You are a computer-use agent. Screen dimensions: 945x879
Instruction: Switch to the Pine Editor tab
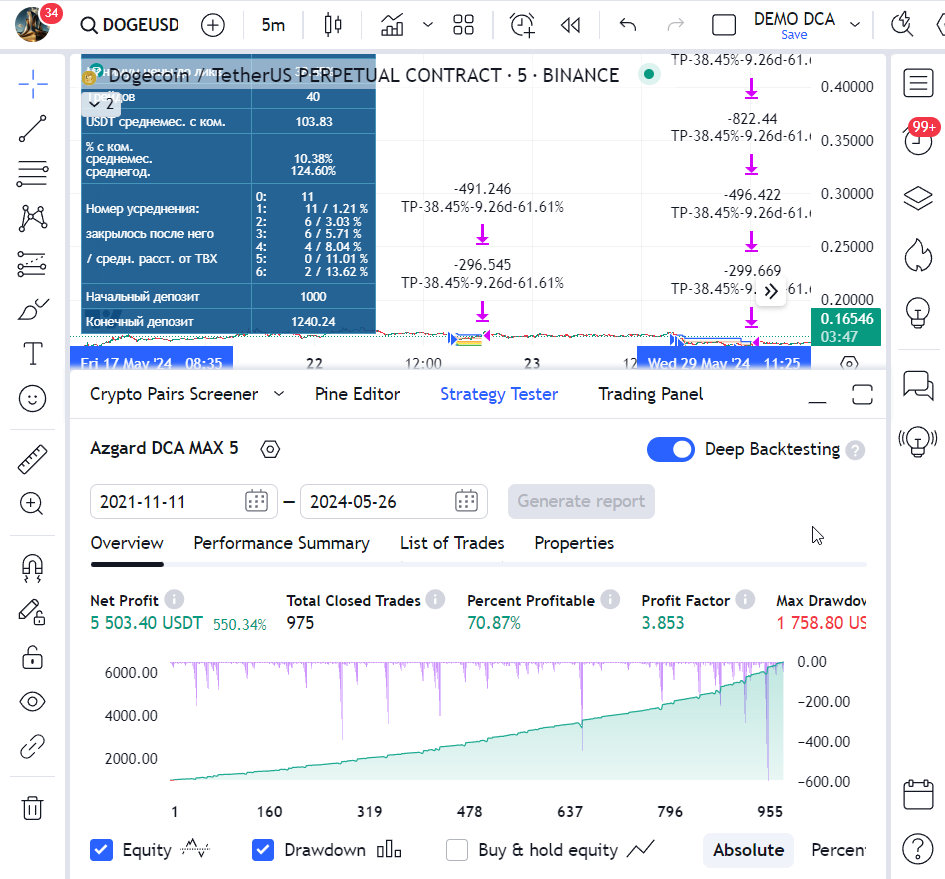357,394
